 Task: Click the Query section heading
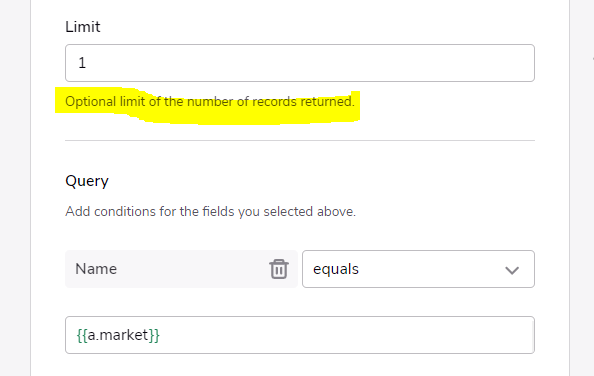[x=87, y=181]
